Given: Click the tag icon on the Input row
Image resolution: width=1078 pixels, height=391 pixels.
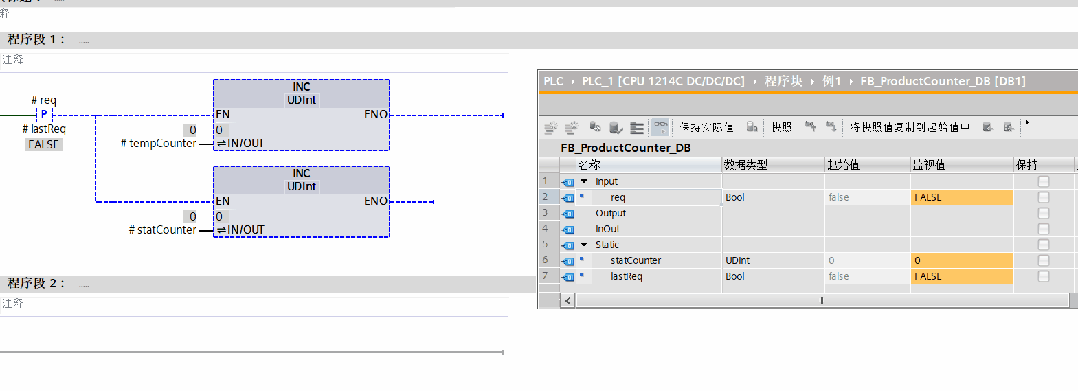Looking at the screenshot, I should (x=568, y=182).
